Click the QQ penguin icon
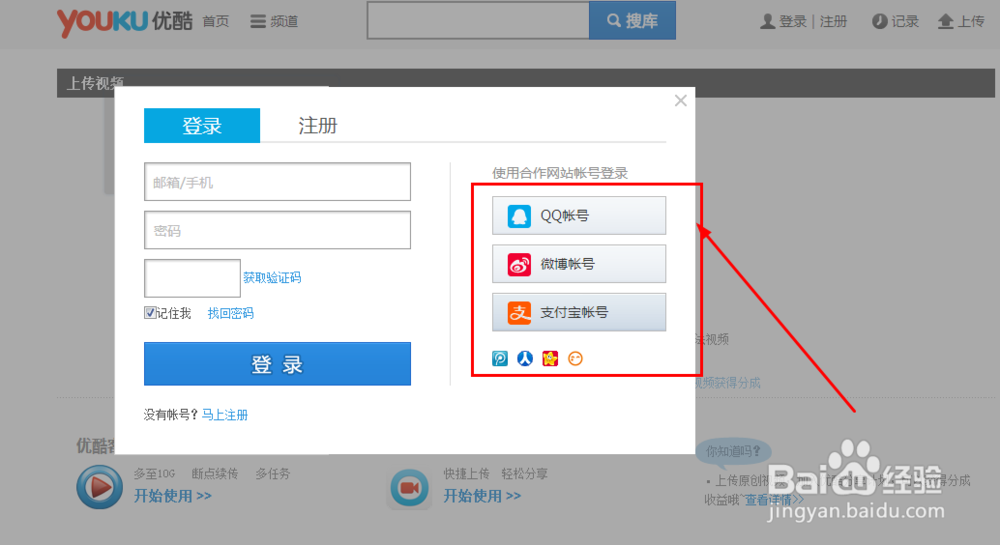The height and width of the screenshot is (545, 1000). (518, 216)
